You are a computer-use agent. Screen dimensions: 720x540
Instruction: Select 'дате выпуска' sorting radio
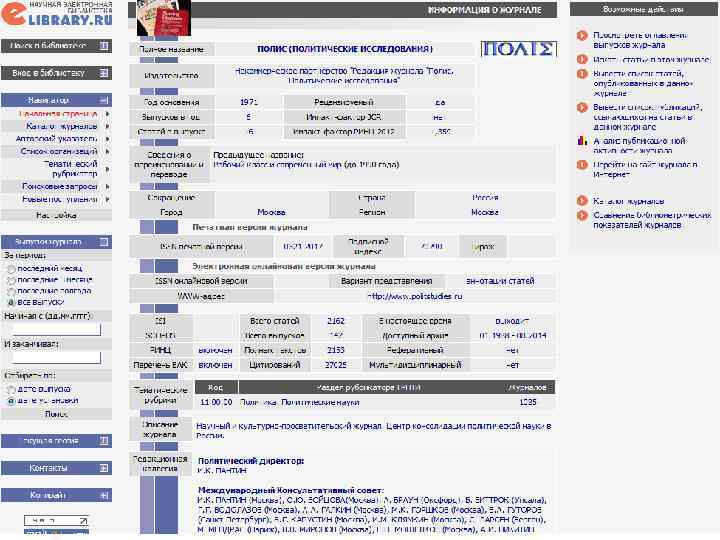click(x=11, y=389)
